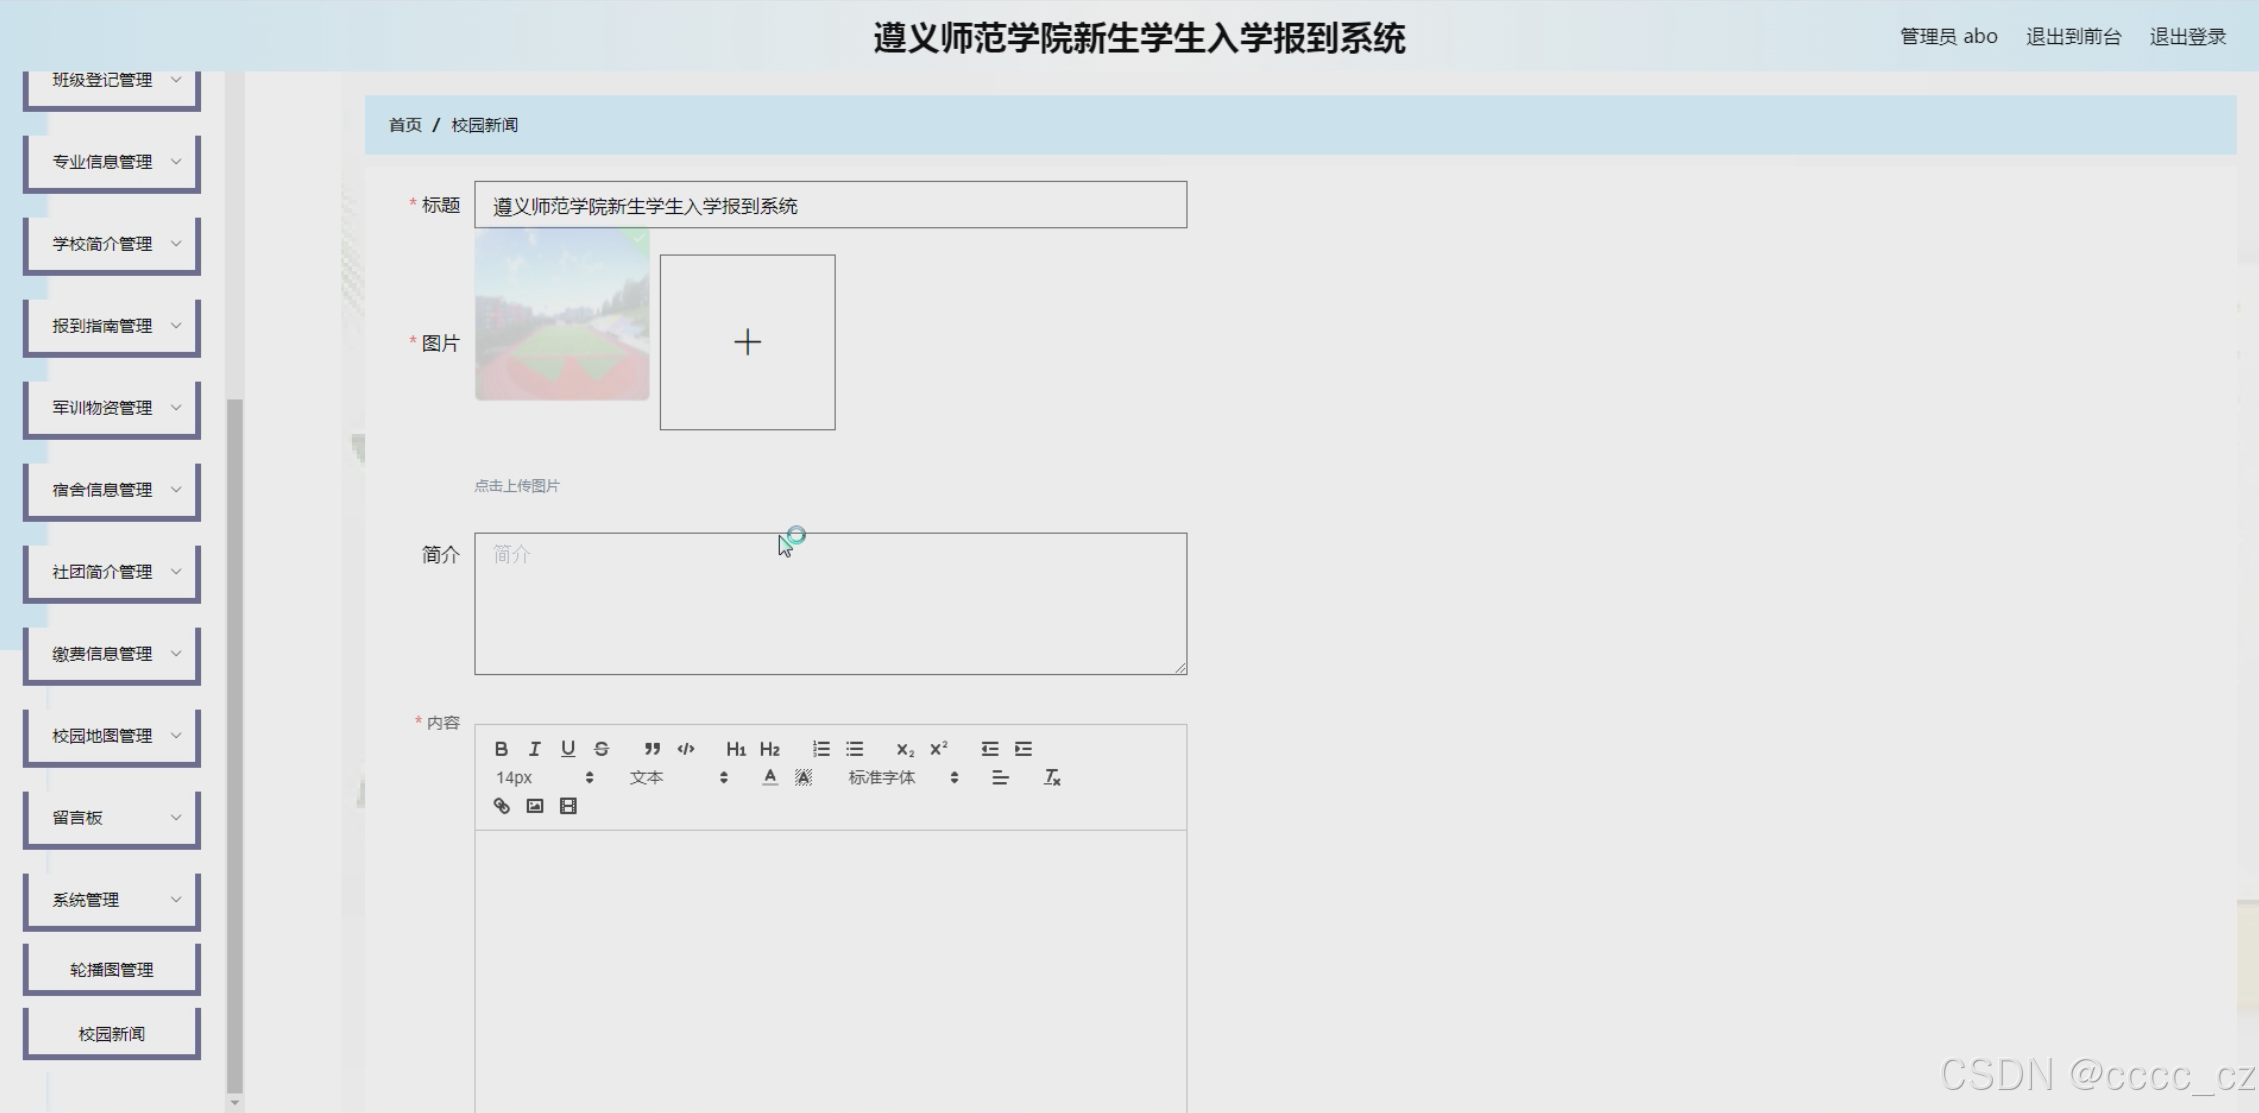Open 校园新闻 in the sidebar

coord(112,1034)
